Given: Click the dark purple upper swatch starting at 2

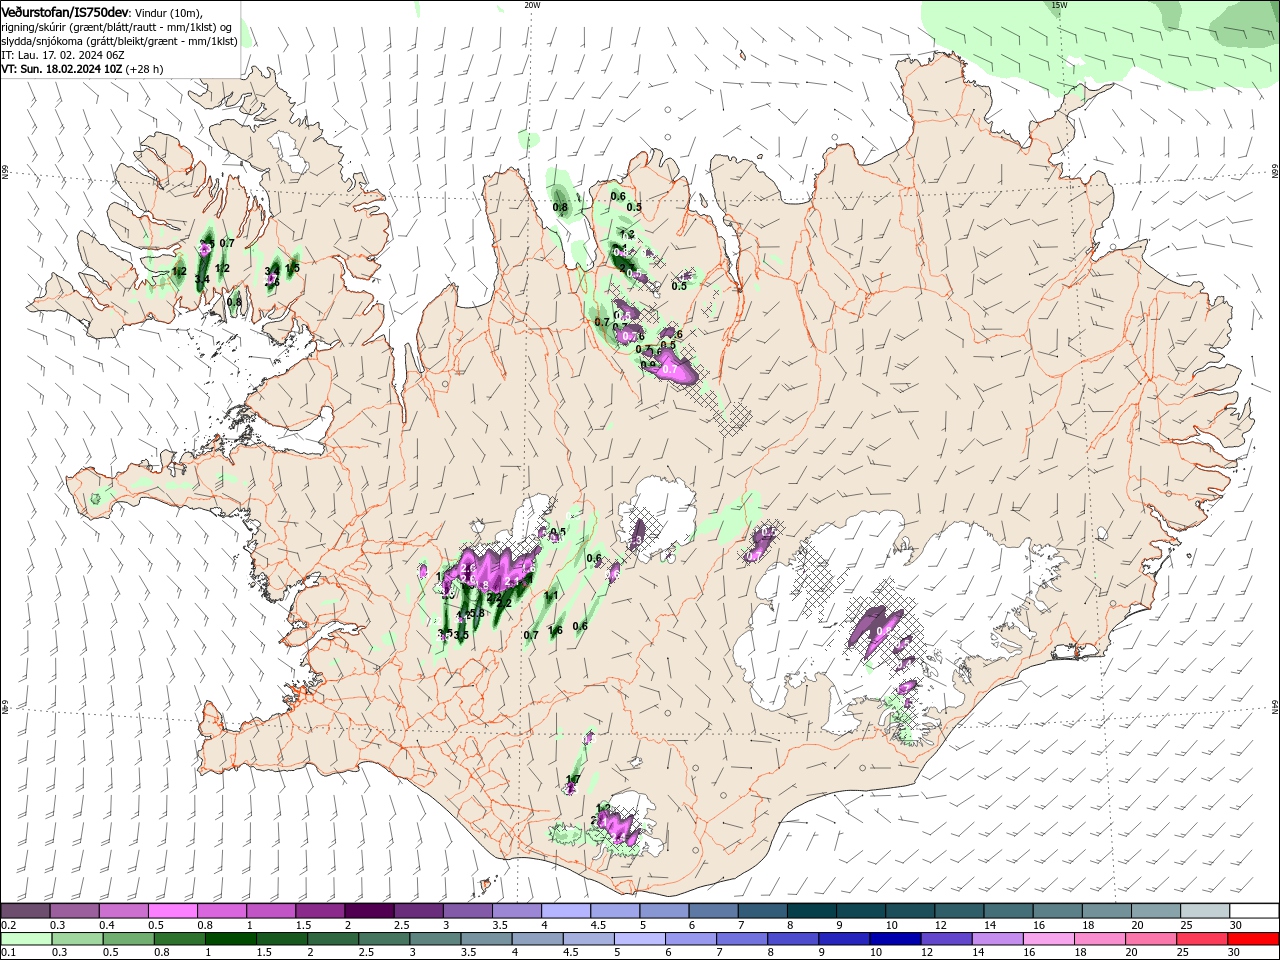Looking at the screenshot, I should pyautogui.click(x=368, y=911).
